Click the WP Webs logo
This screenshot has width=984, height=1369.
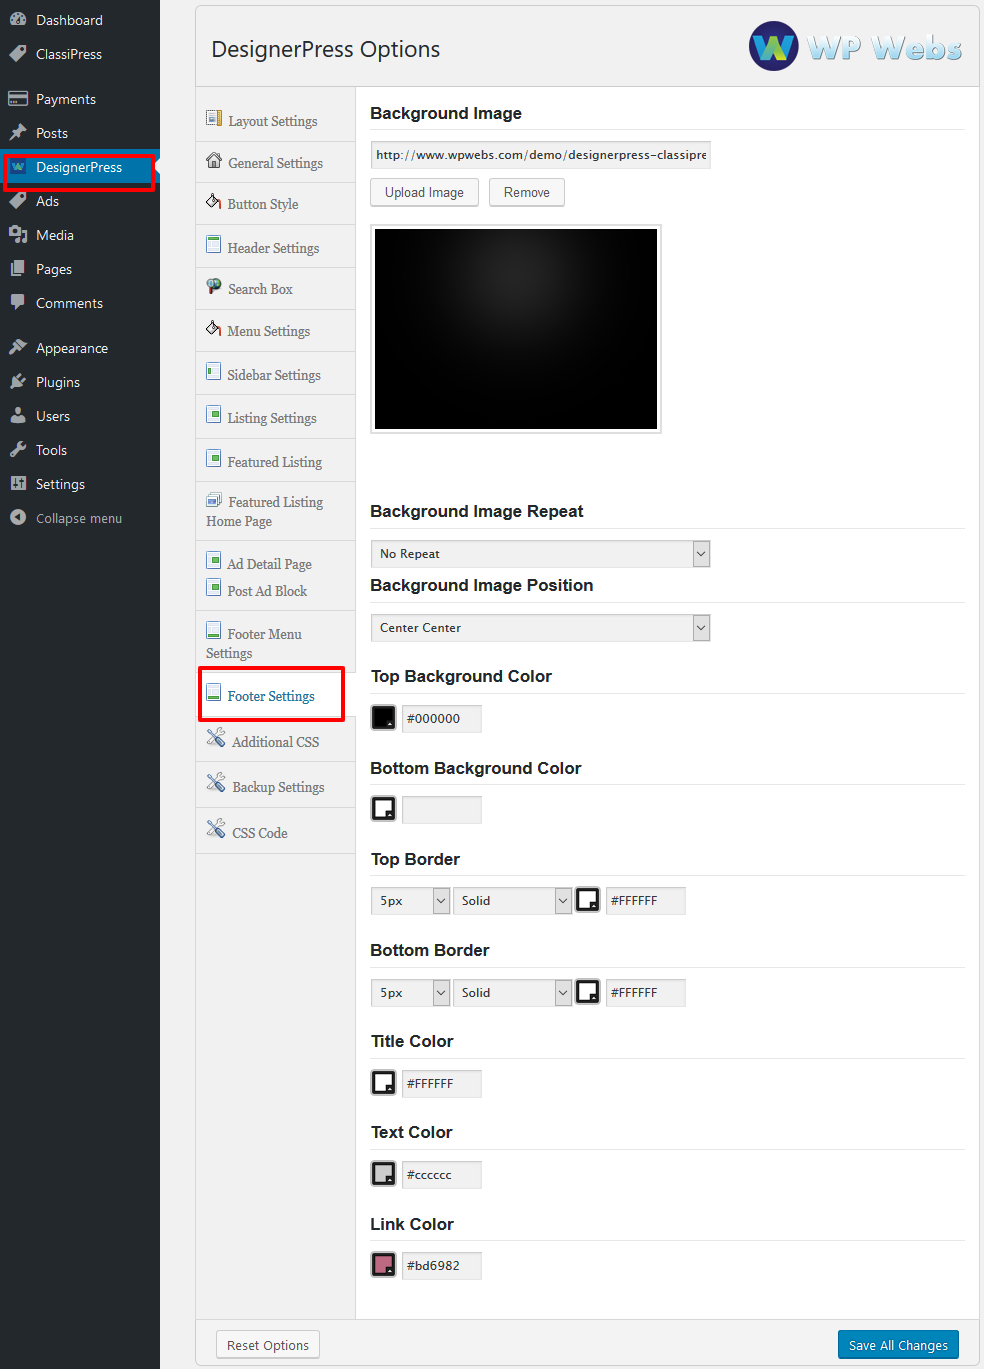856,46
